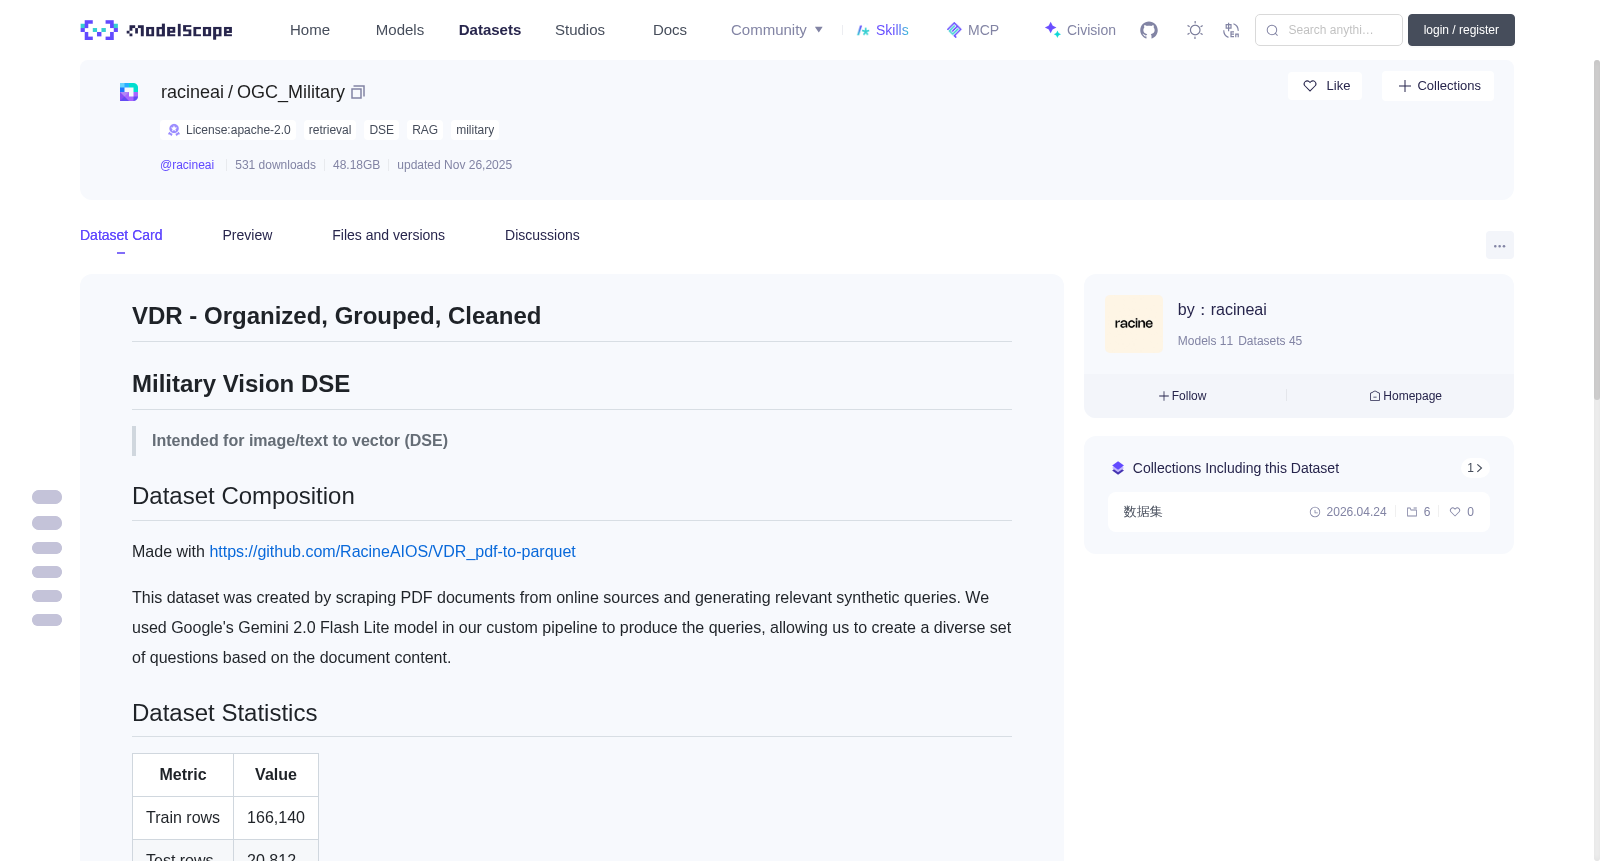Switch to the Discussions tab
Image resolution: width=1600 pixels, height=861 pixels.
point(542,235)
